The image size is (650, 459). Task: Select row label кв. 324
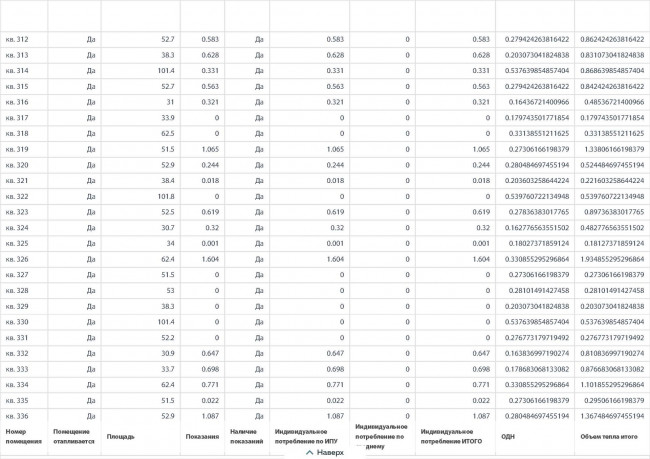coord(17,228)
